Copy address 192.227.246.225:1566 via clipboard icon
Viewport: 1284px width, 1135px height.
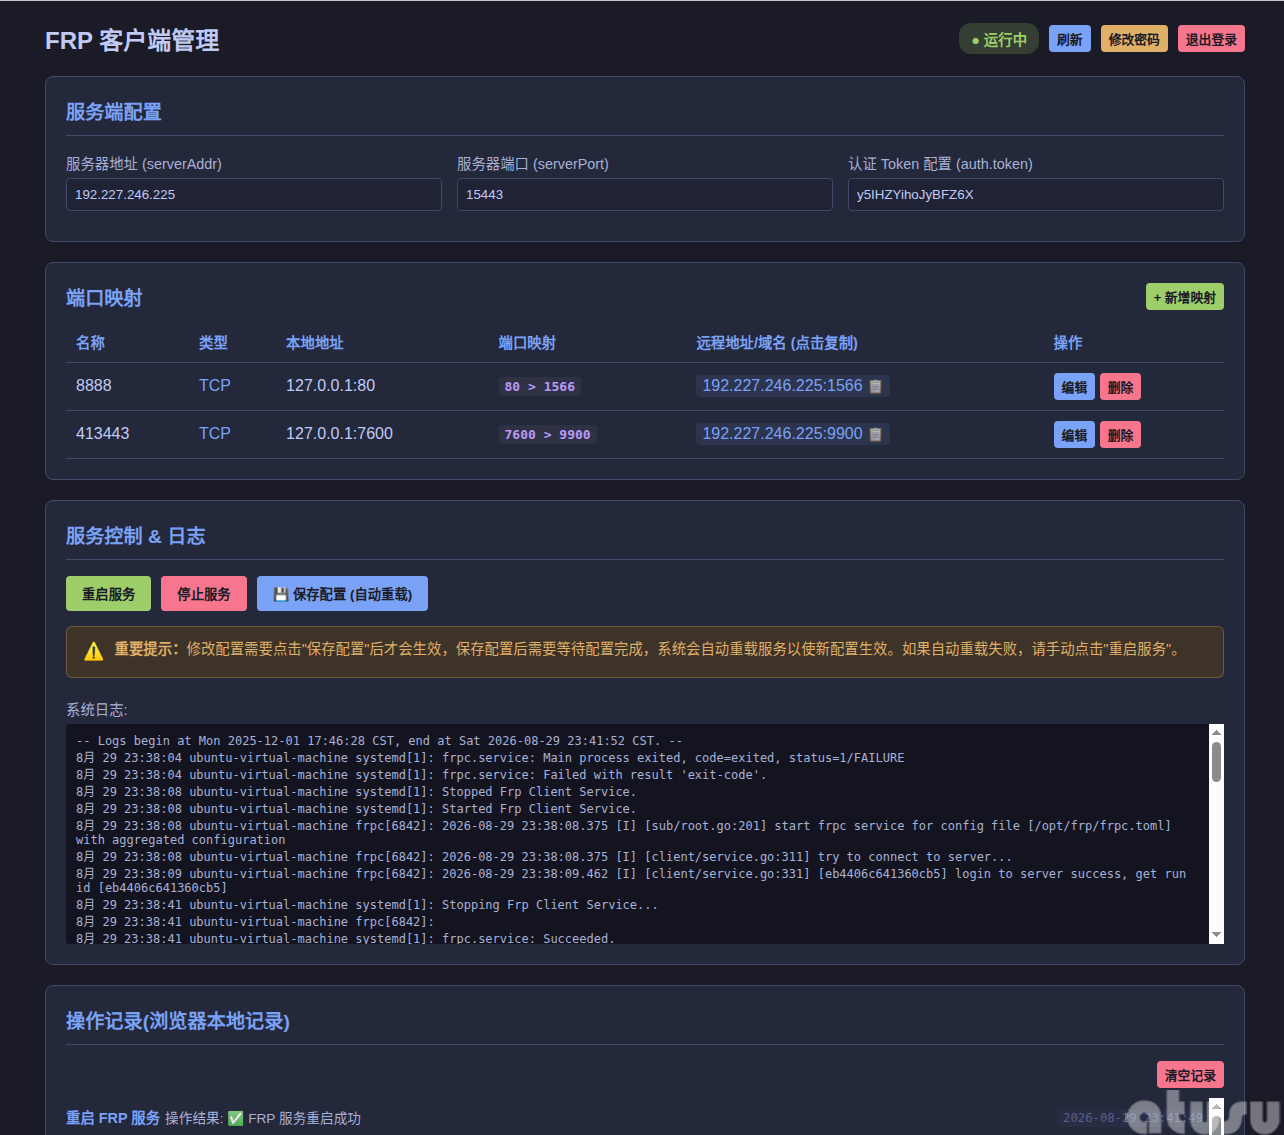(876, 386)
